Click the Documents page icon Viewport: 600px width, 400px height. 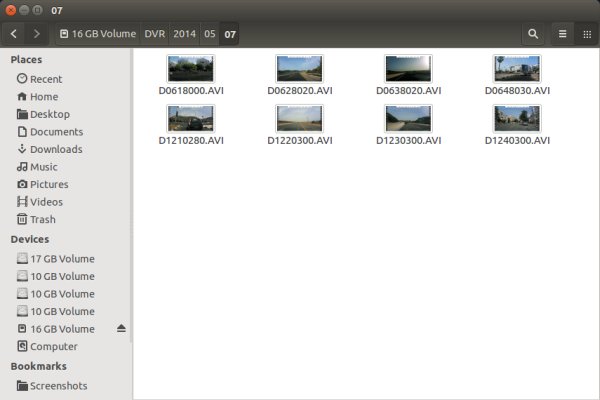tap(22, 132)
